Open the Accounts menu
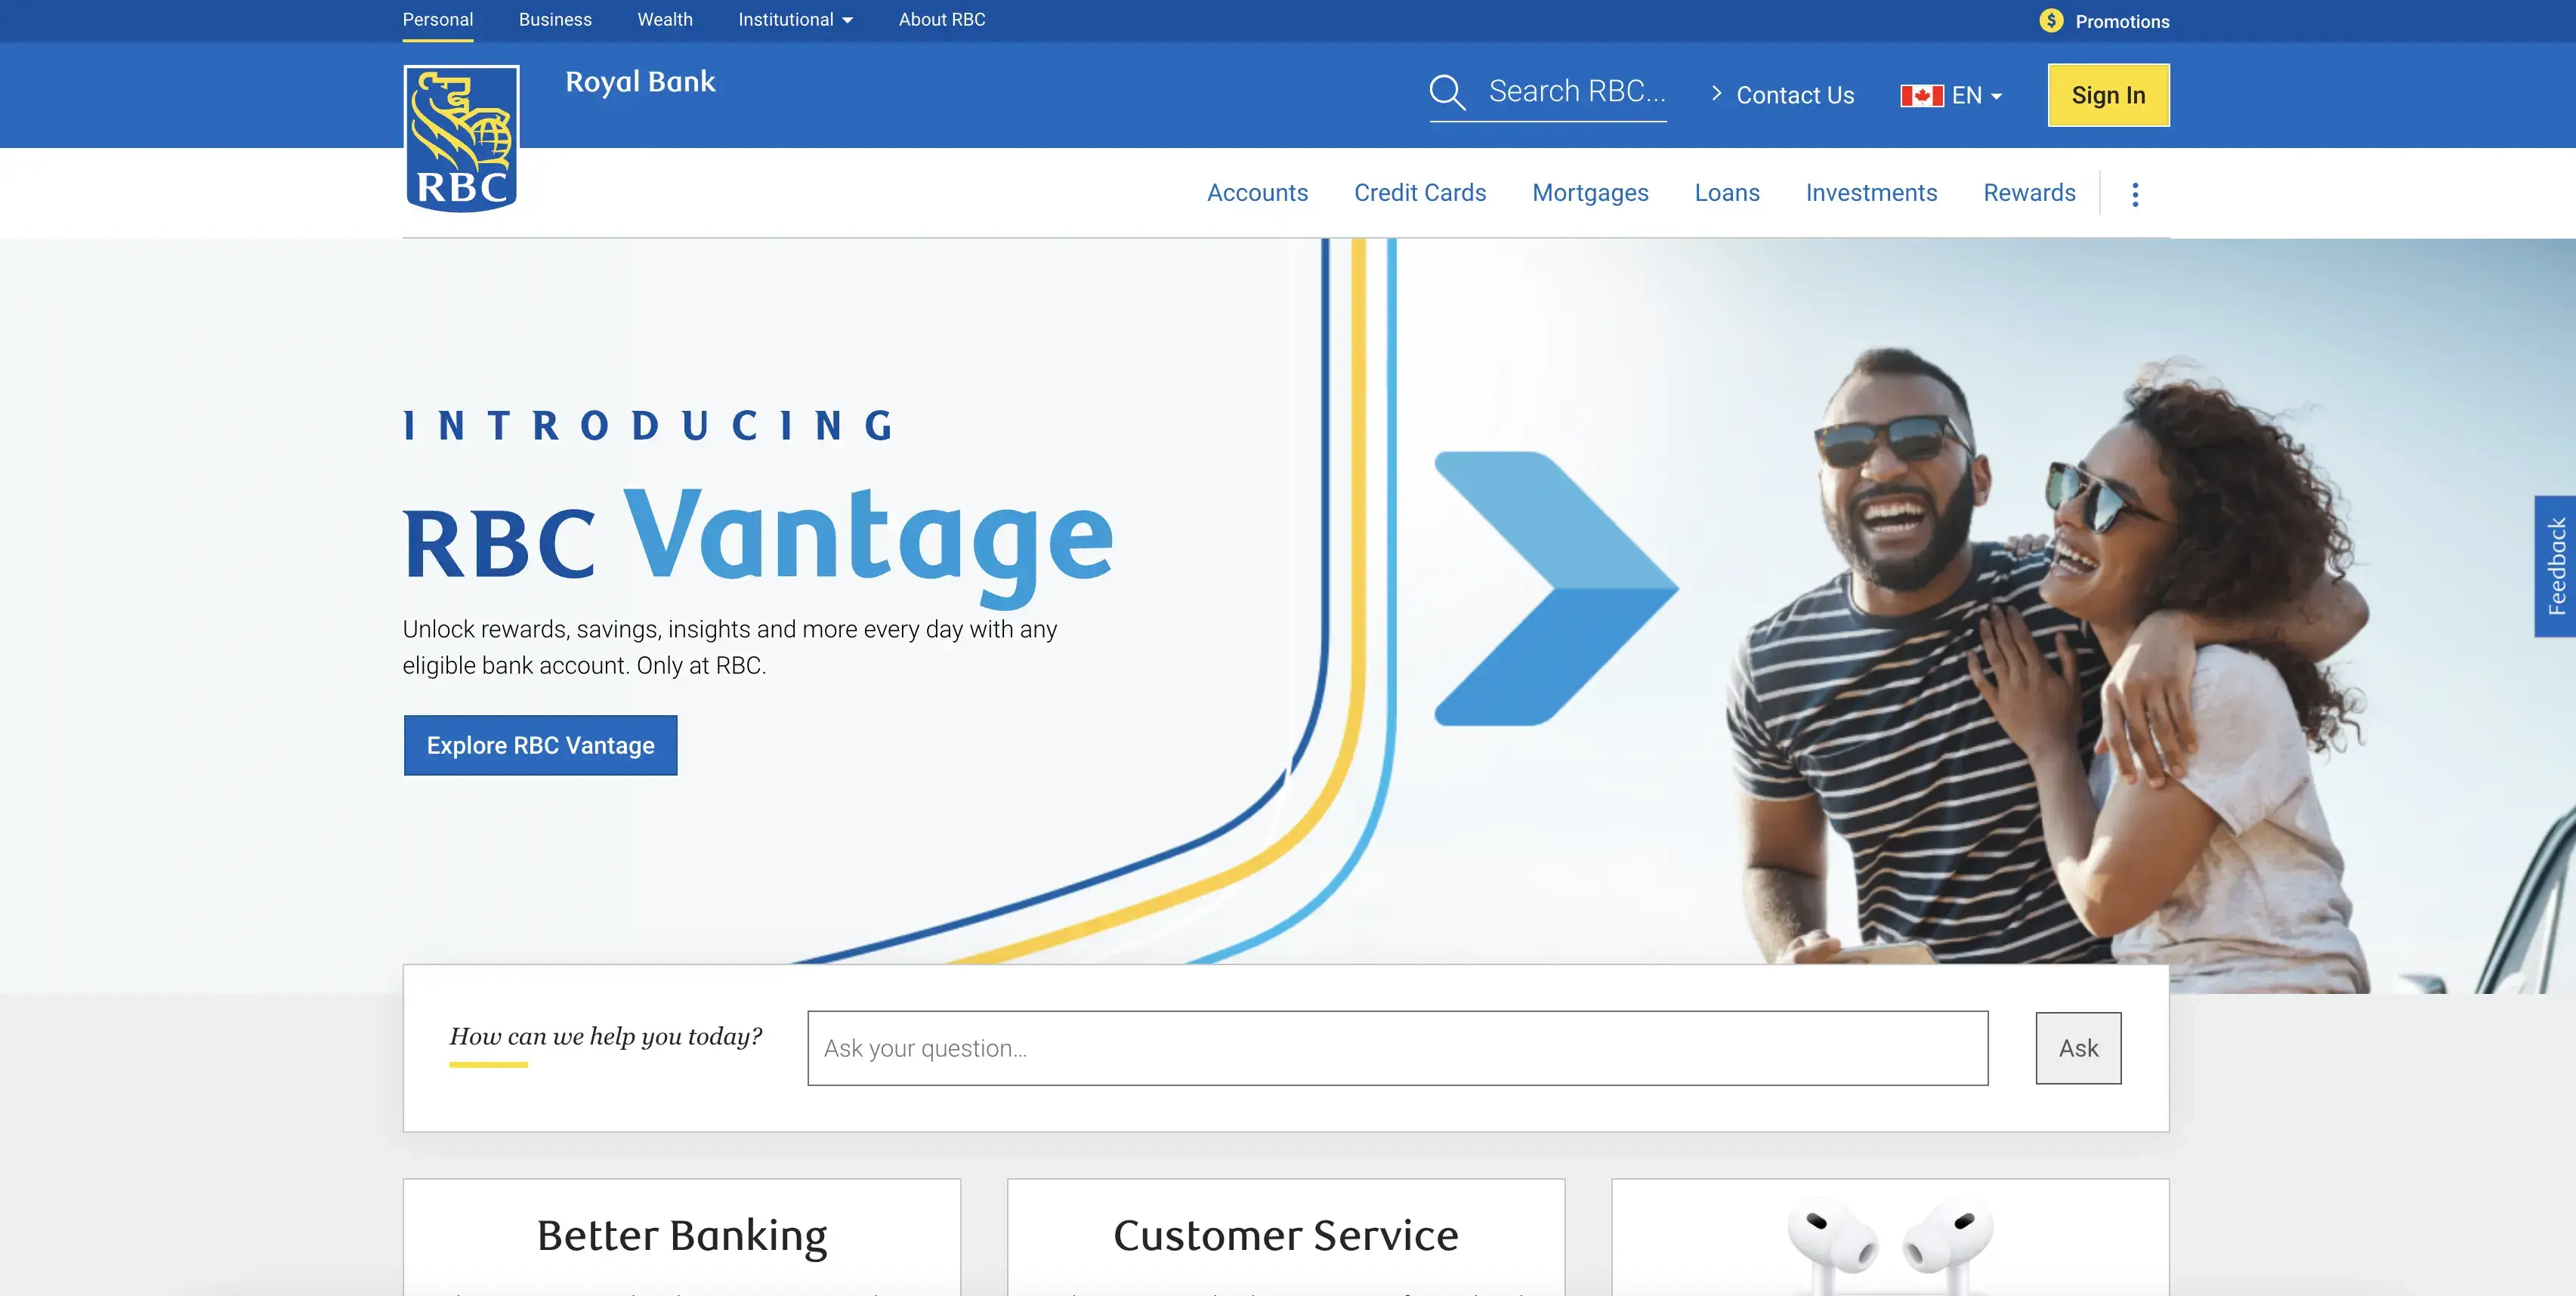Screen dimensions: 2576x1296 coord(1257,193)
